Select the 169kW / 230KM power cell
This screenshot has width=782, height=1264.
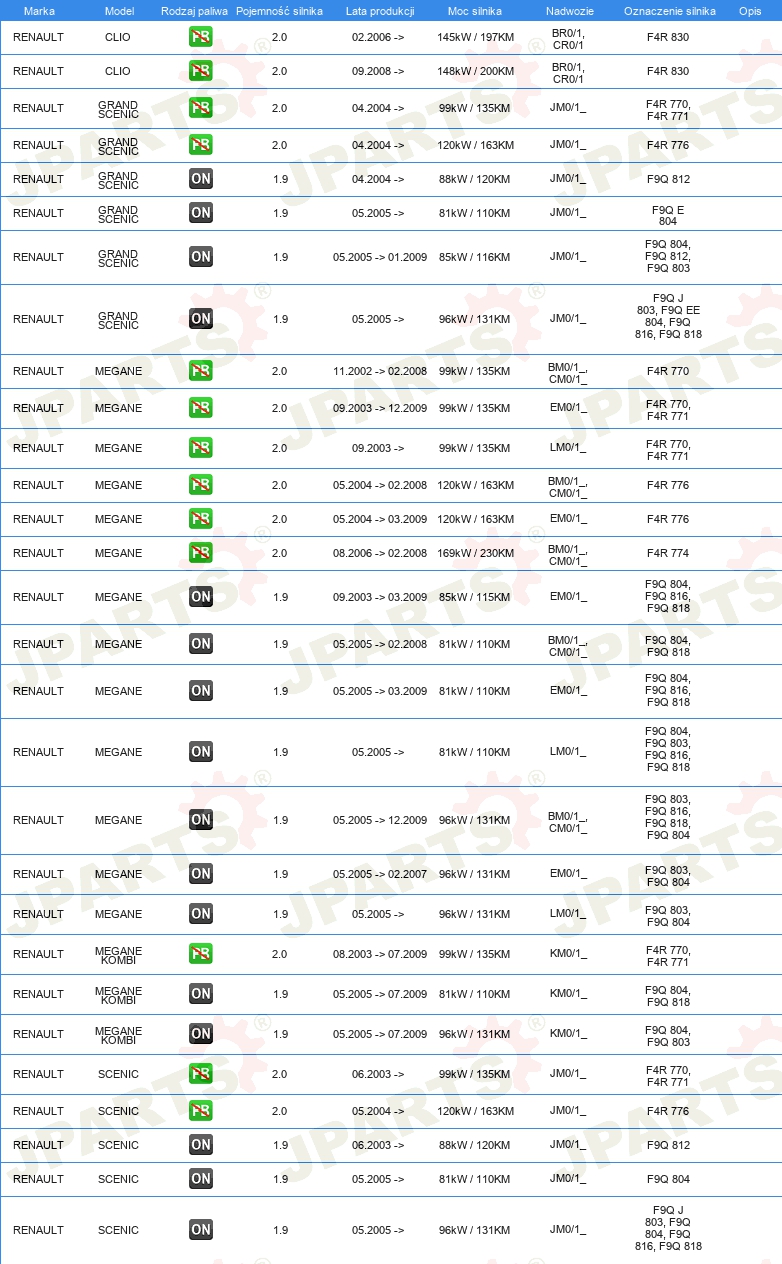(476, 553)
